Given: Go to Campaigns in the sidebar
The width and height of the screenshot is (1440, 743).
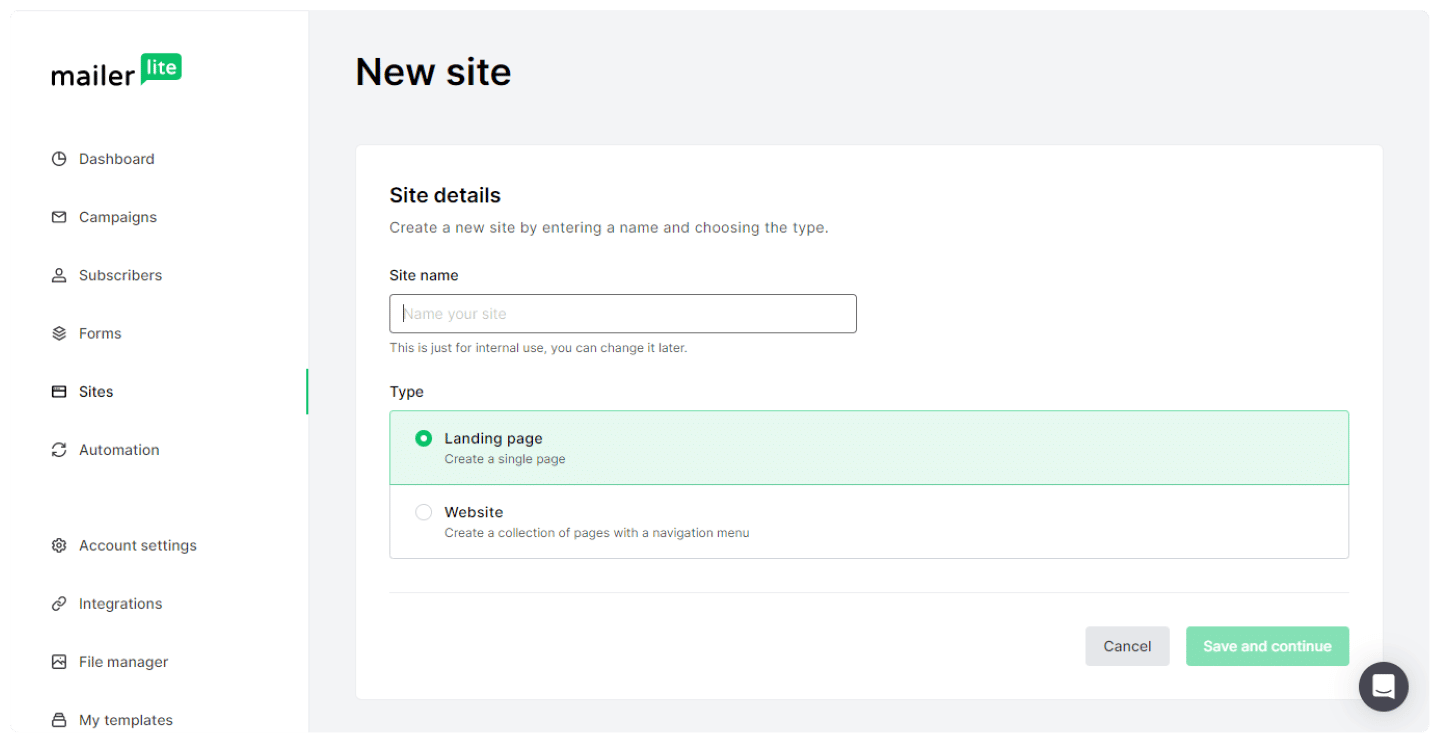Looking at the screenshot, I should click(118, 217).
